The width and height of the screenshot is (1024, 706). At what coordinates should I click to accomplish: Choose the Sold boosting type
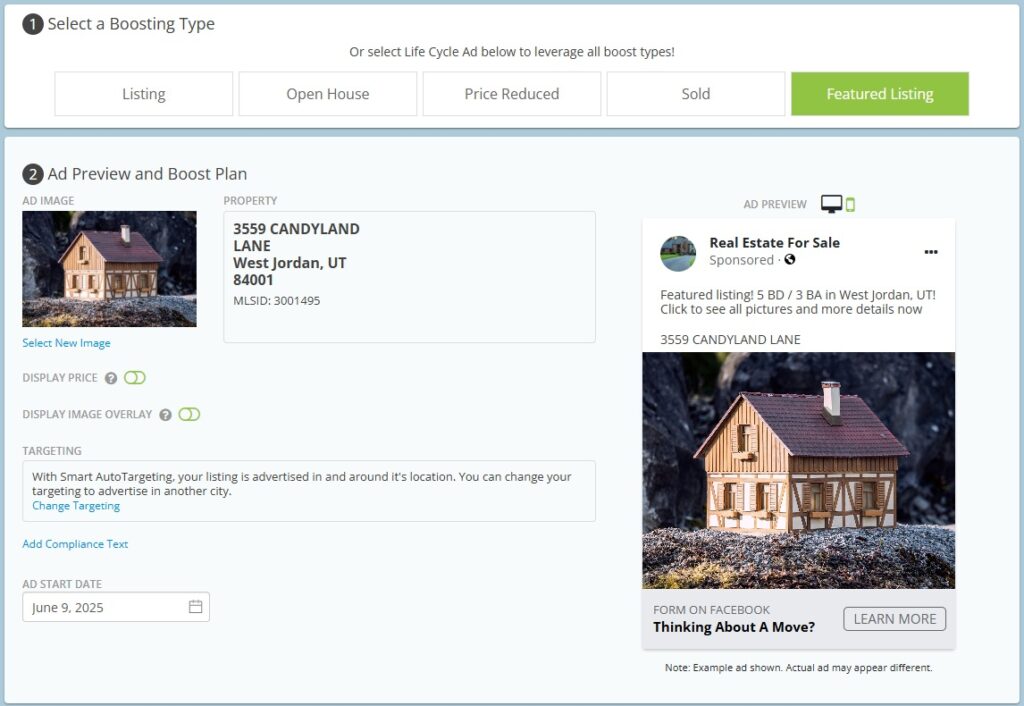696,94
